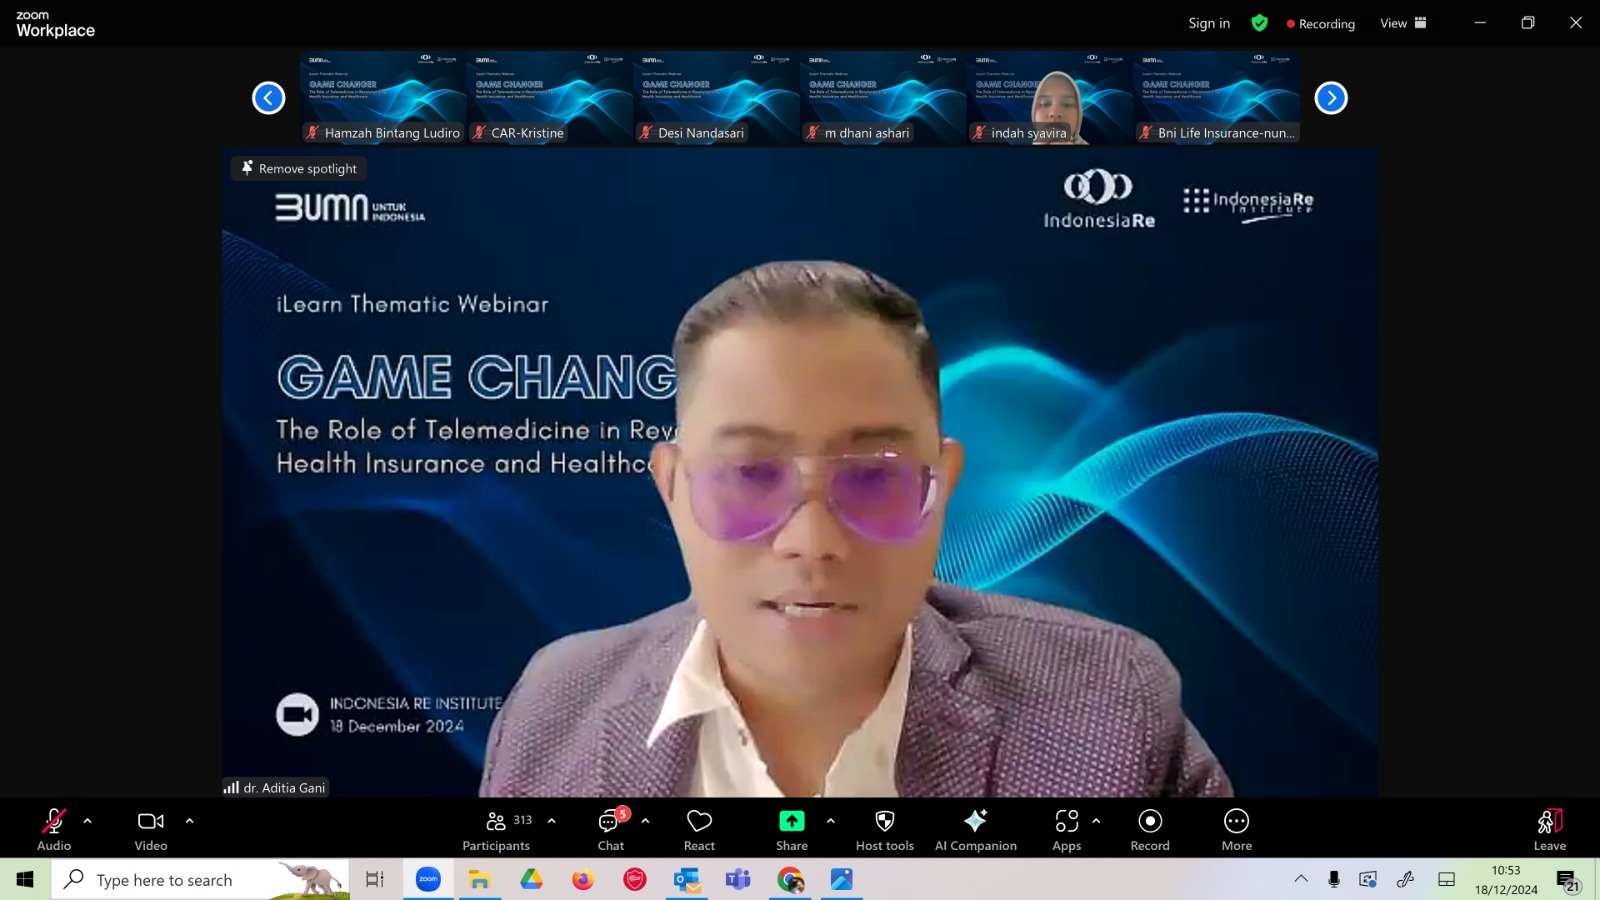
Task: Select indah syavira's video thumbnail
Action: [x=1050, y=98]
